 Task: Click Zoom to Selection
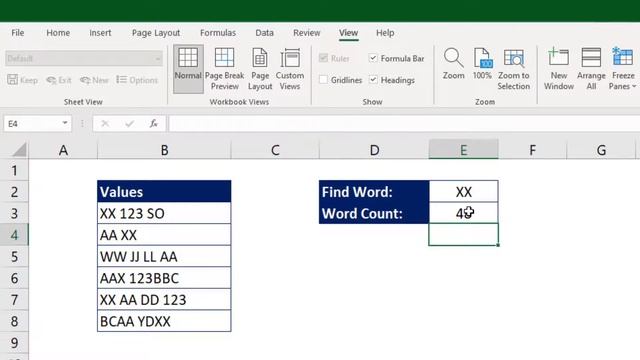(x=513, y=69)
